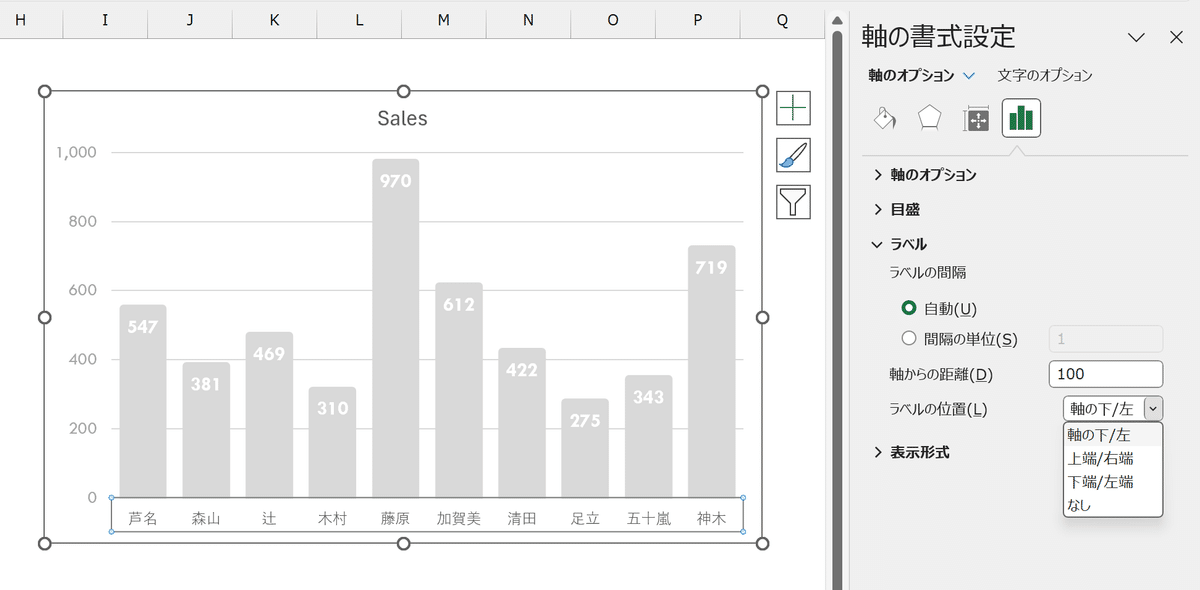Image resolution: width=1200 pixels, height=590 pixels.
Task: Open the task pane options chevron
Action: (1136, 38)
